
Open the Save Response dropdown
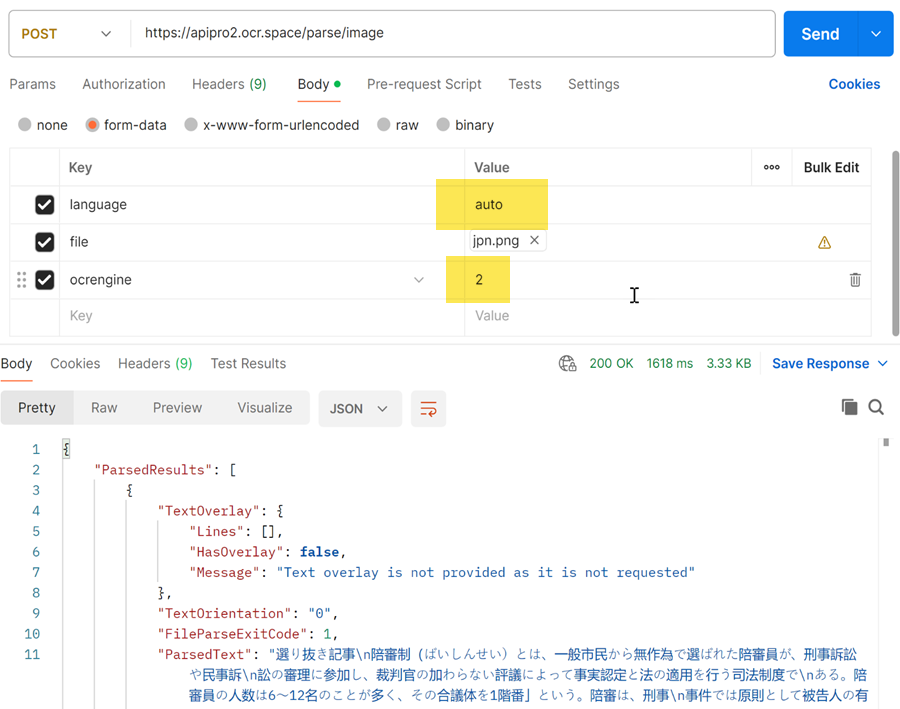click(829, 364)
